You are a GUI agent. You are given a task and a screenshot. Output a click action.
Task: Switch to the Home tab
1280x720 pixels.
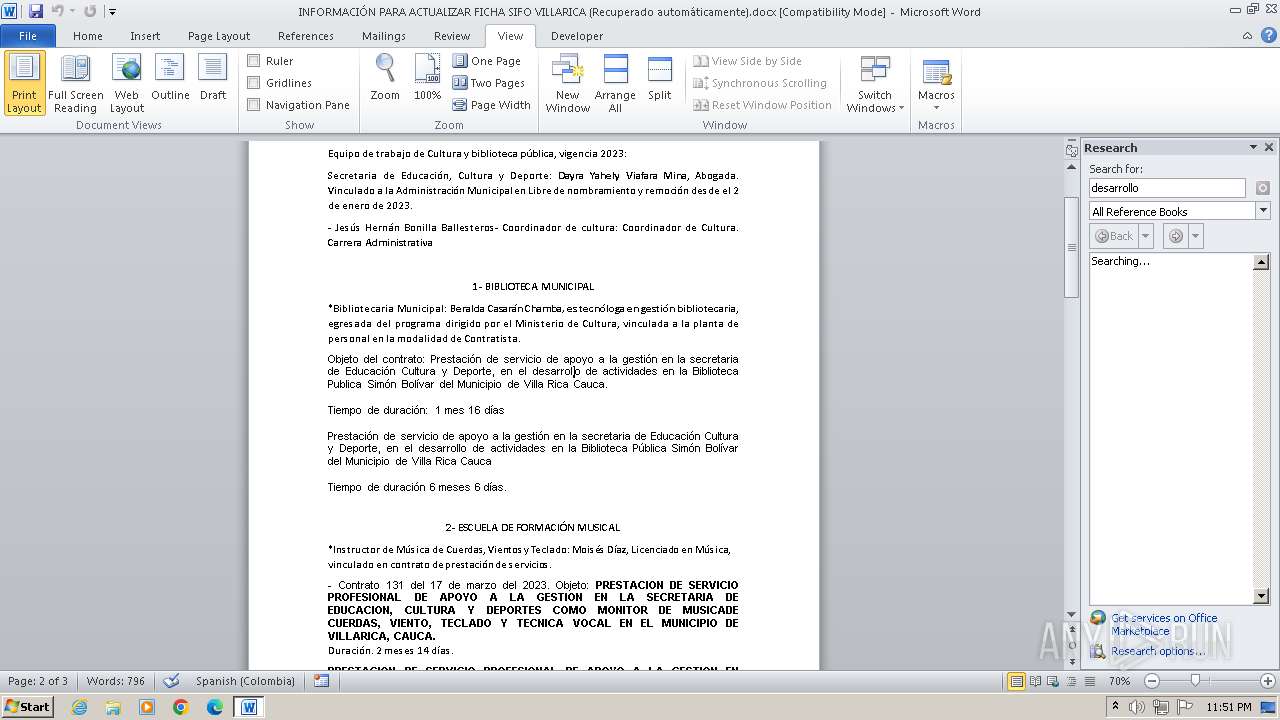tap(88, 36)
